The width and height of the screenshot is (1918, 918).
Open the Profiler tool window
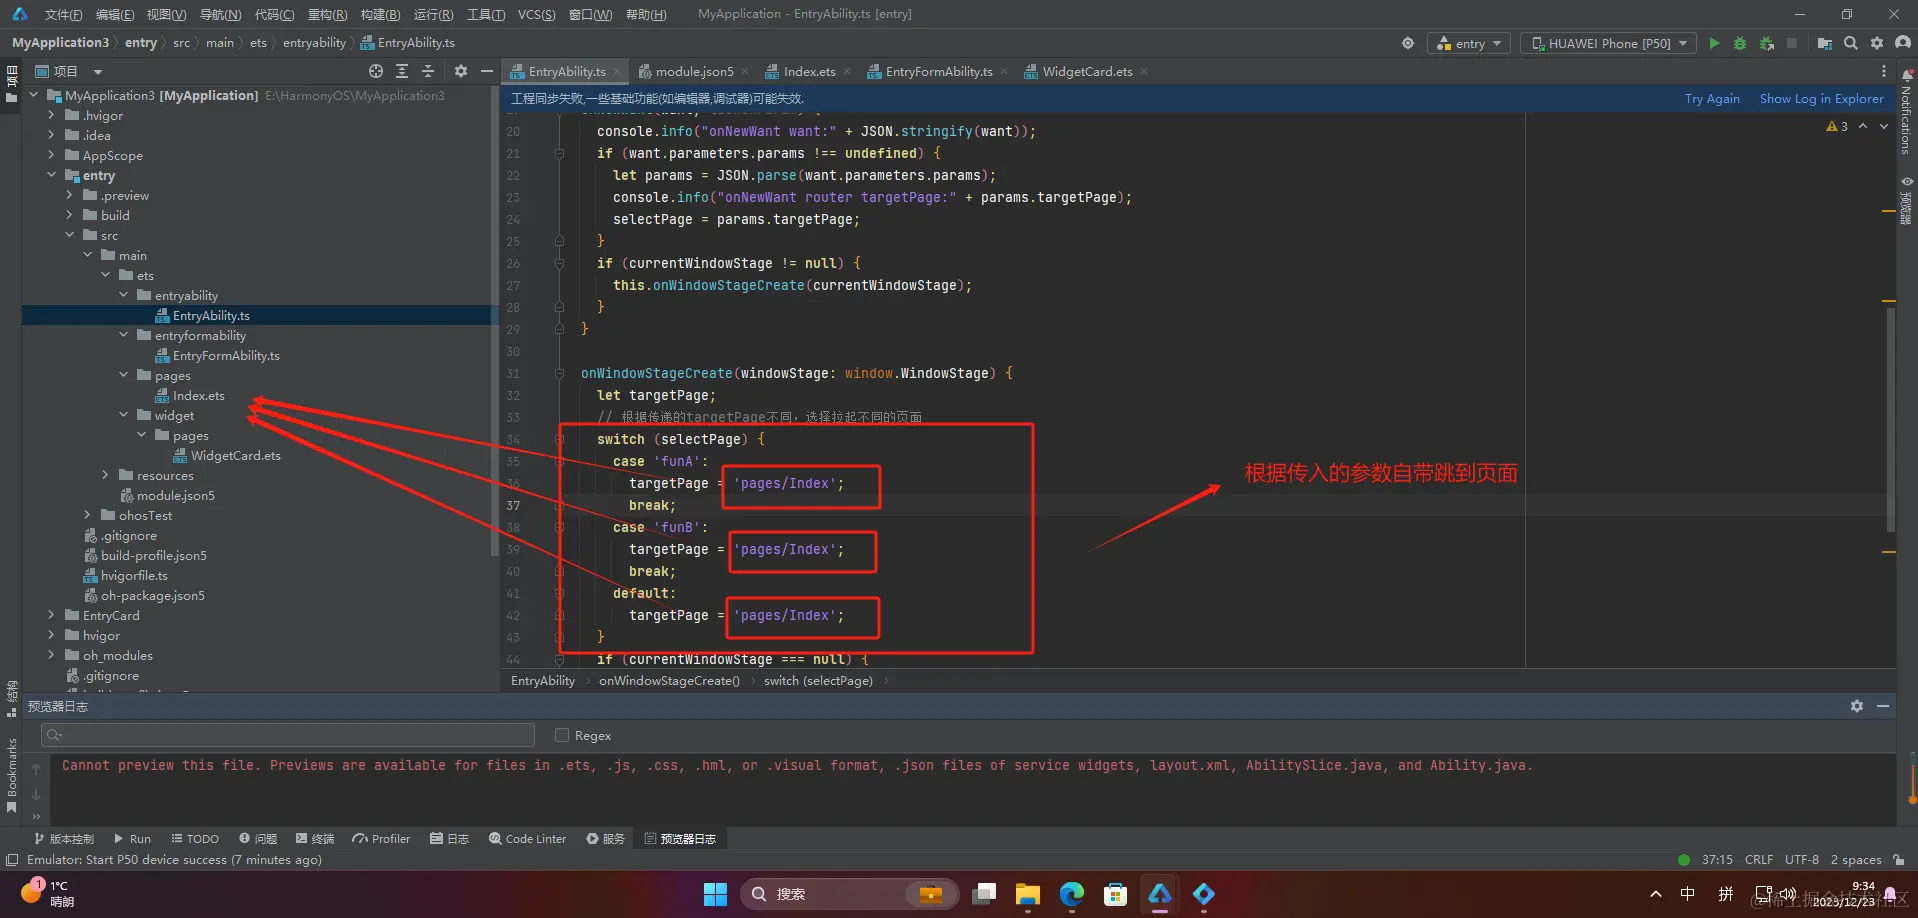coord(381,839)
